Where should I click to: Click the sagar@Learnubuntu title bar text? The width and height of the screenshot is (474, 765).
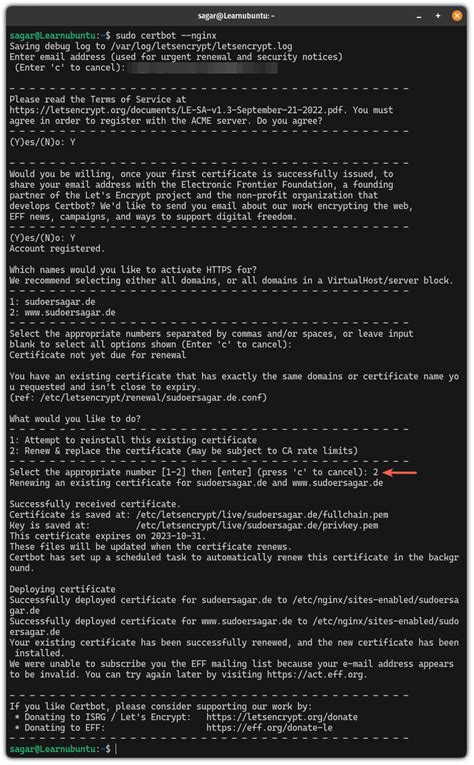tap(237, 16)
